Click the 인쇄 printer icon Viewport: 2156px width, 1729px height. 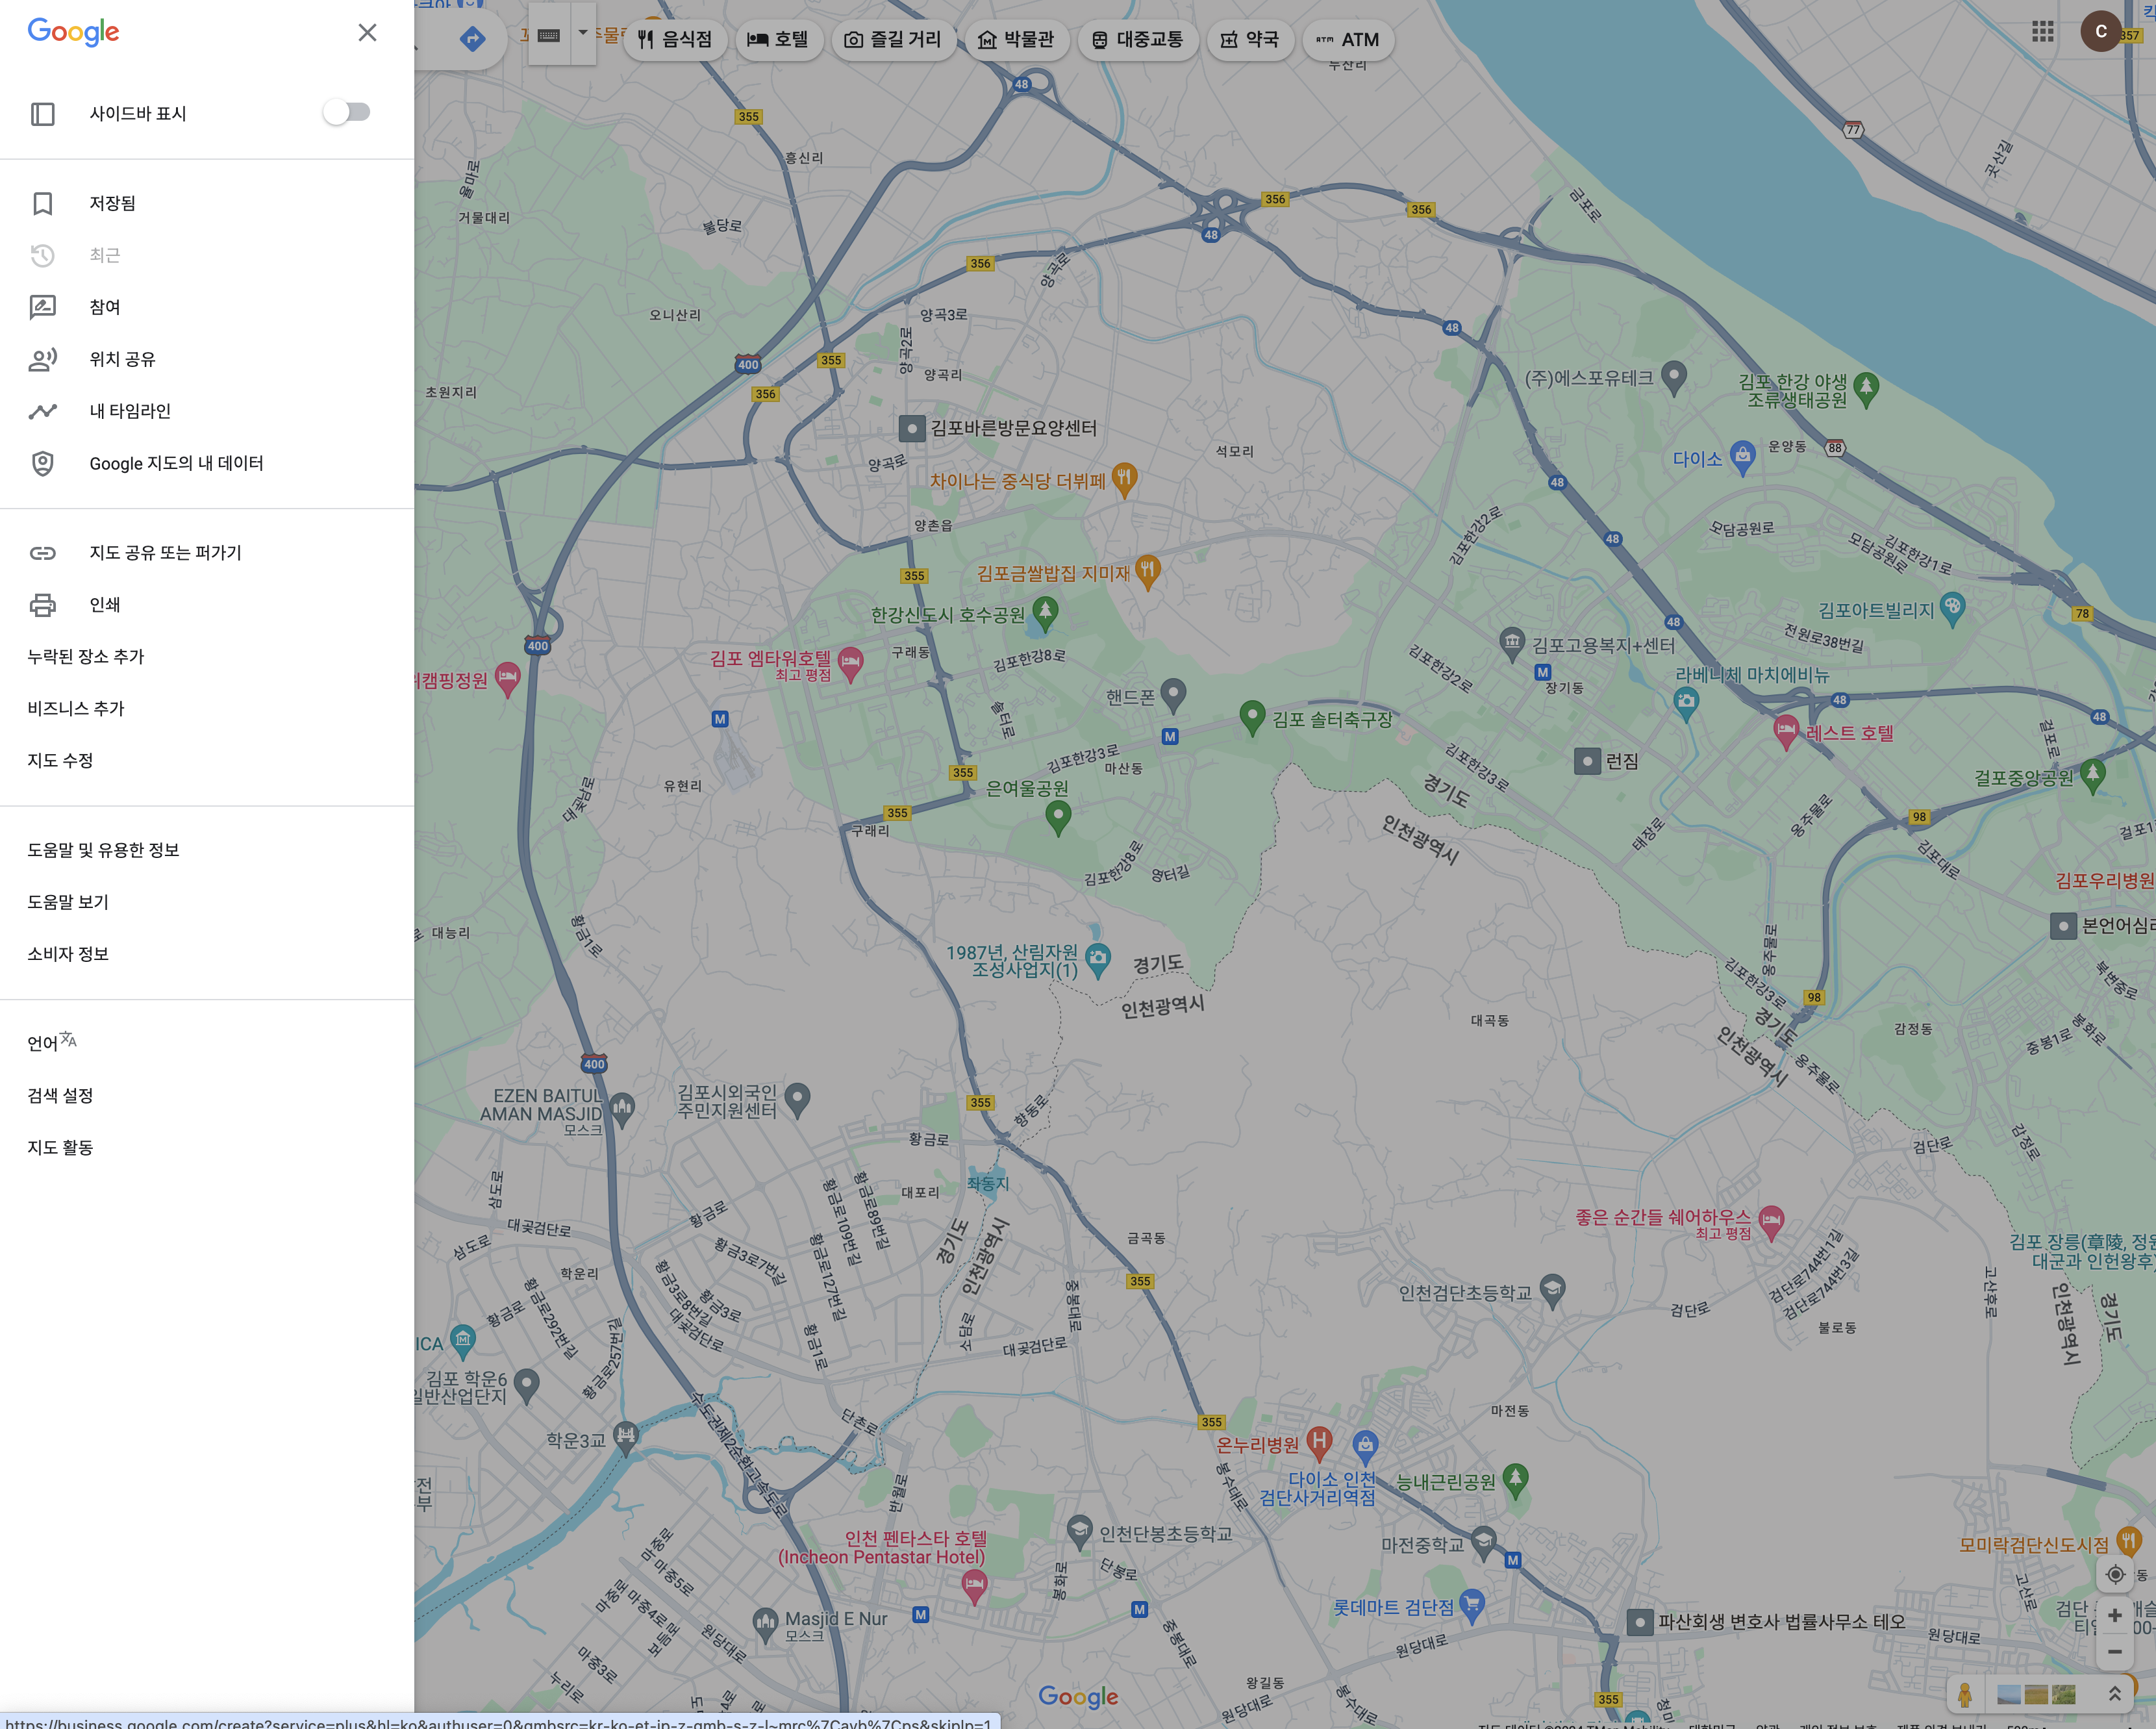[x=42, y=605]
